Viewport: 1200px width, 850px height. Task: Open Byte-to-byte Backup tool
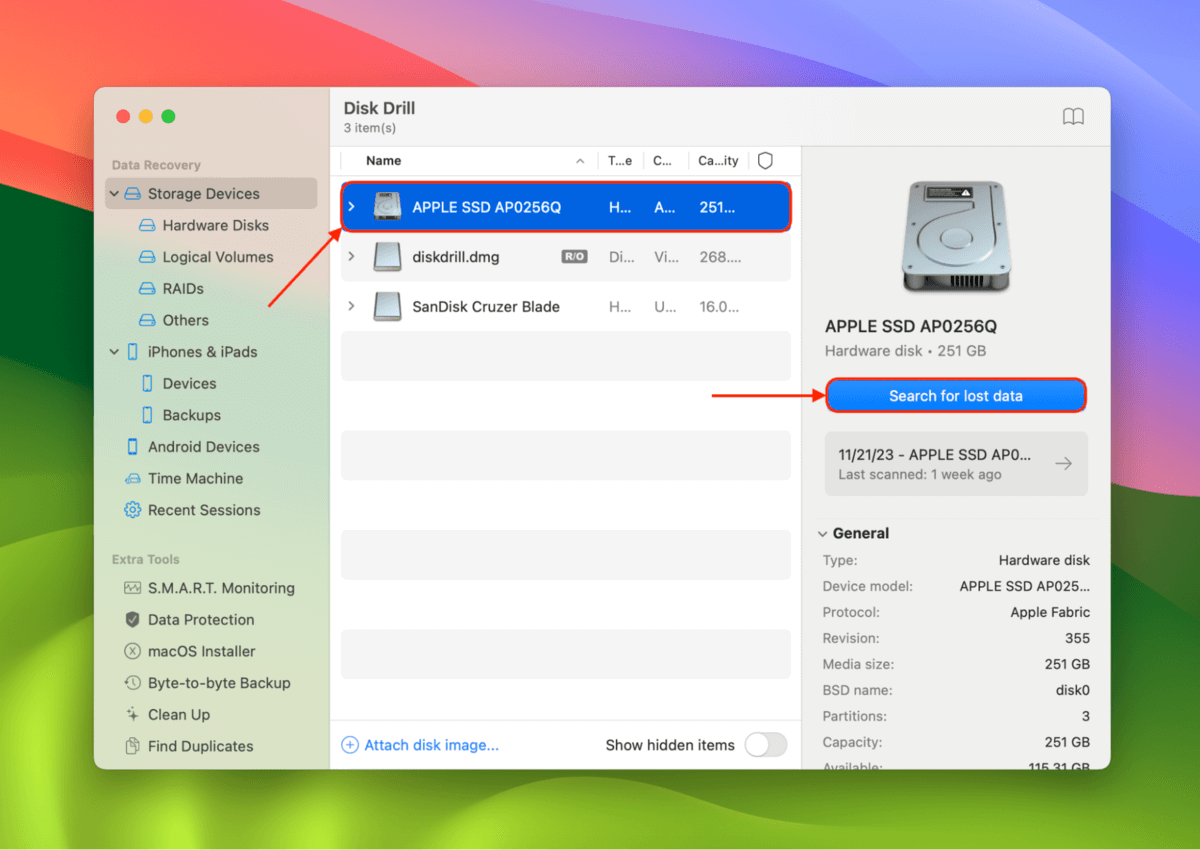pyautogui.click(x=219, y=683)
